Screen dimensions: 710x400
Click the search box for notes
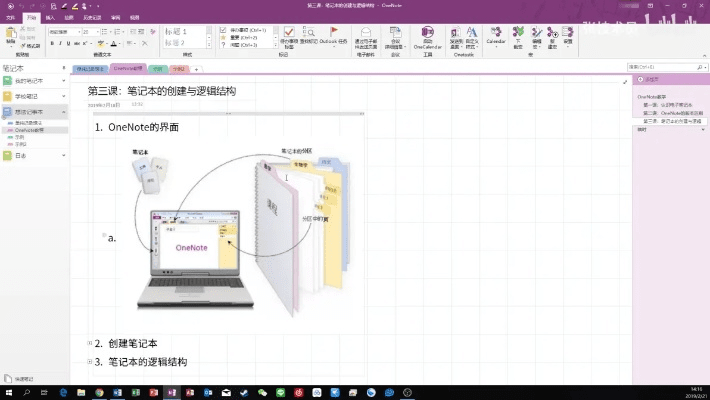point(665,67)
